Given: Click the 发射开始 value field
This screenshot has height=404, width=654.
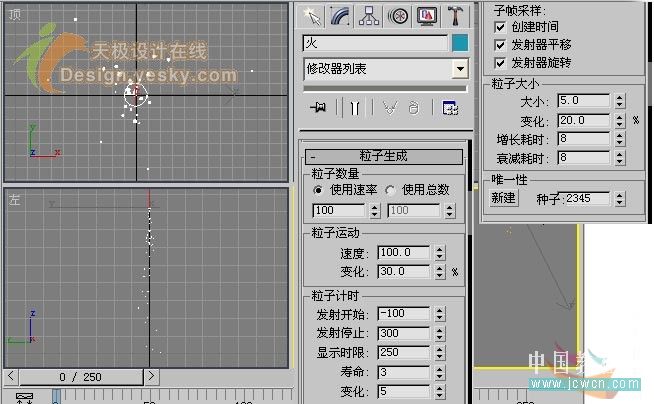Looking at the screenshot, I should pyautogui.click(x=404, y=314).
